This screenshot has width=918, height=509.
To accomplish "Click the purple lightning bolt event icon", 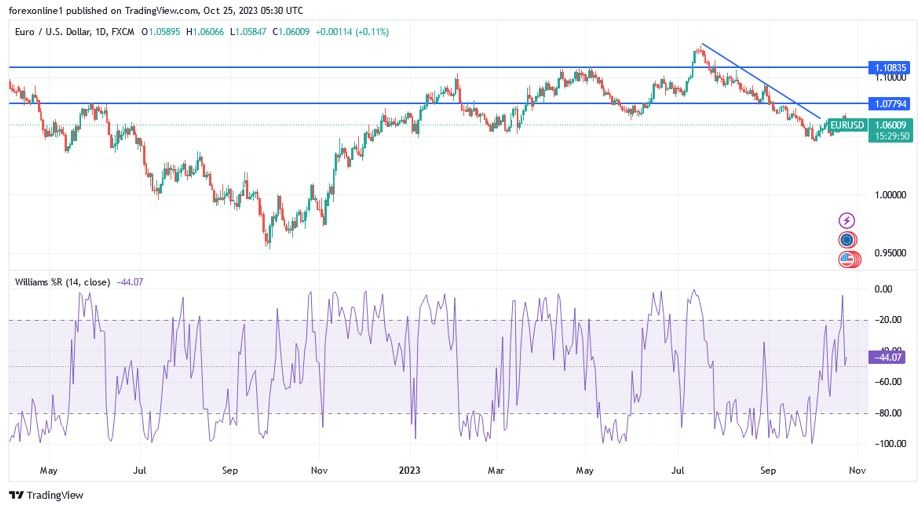I will [x=847, y=220].
